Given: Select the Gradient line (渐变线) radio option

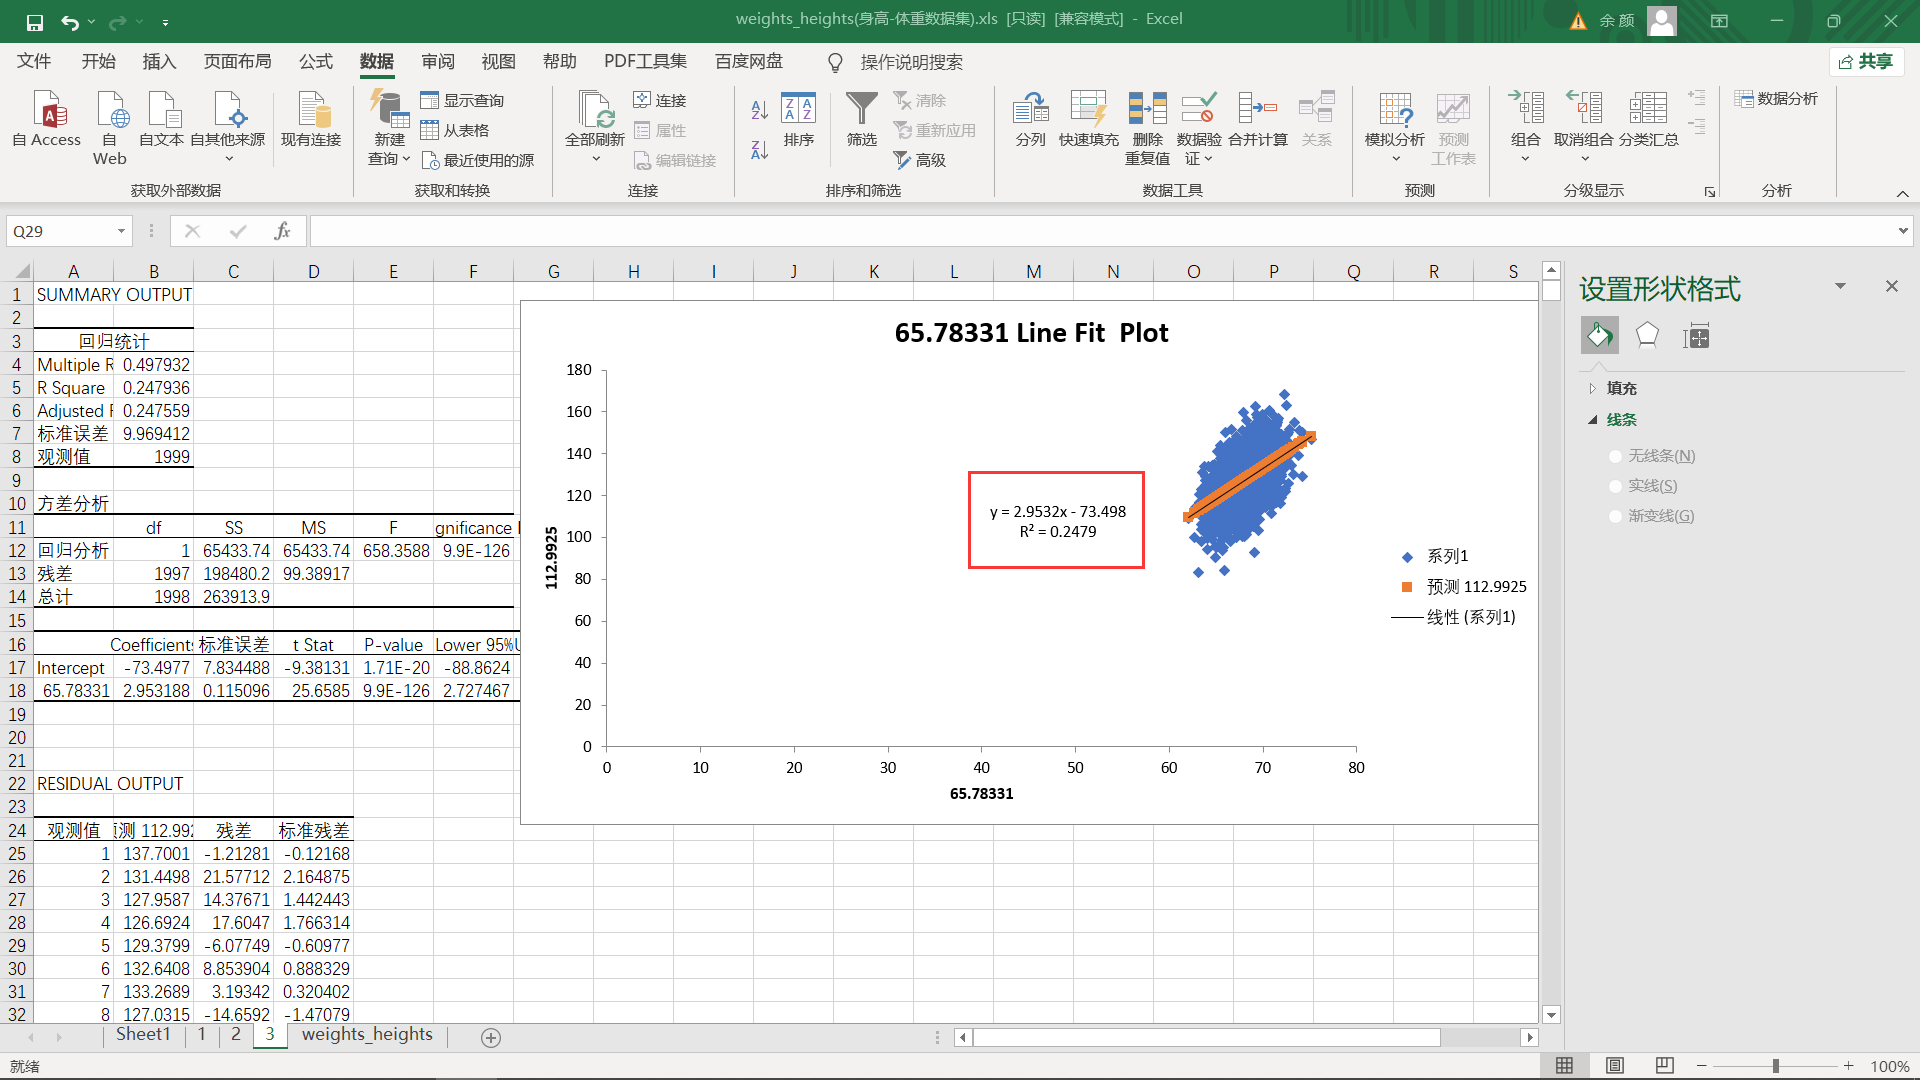Looking at the screenshot, I should pyautogui.click(x=1615, y=516).
